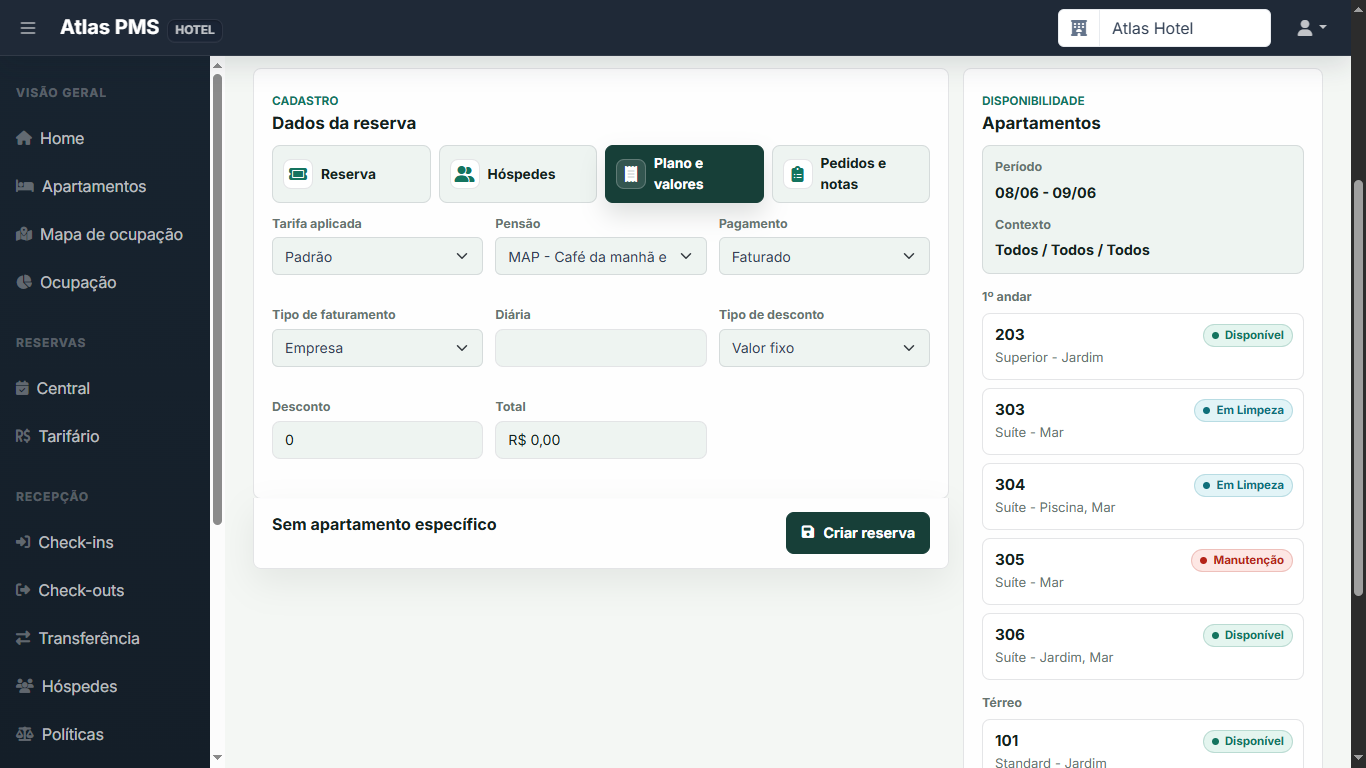Click the Check-ins arrow icon
Screen dimensions: 1366x768
pos(23,542)
